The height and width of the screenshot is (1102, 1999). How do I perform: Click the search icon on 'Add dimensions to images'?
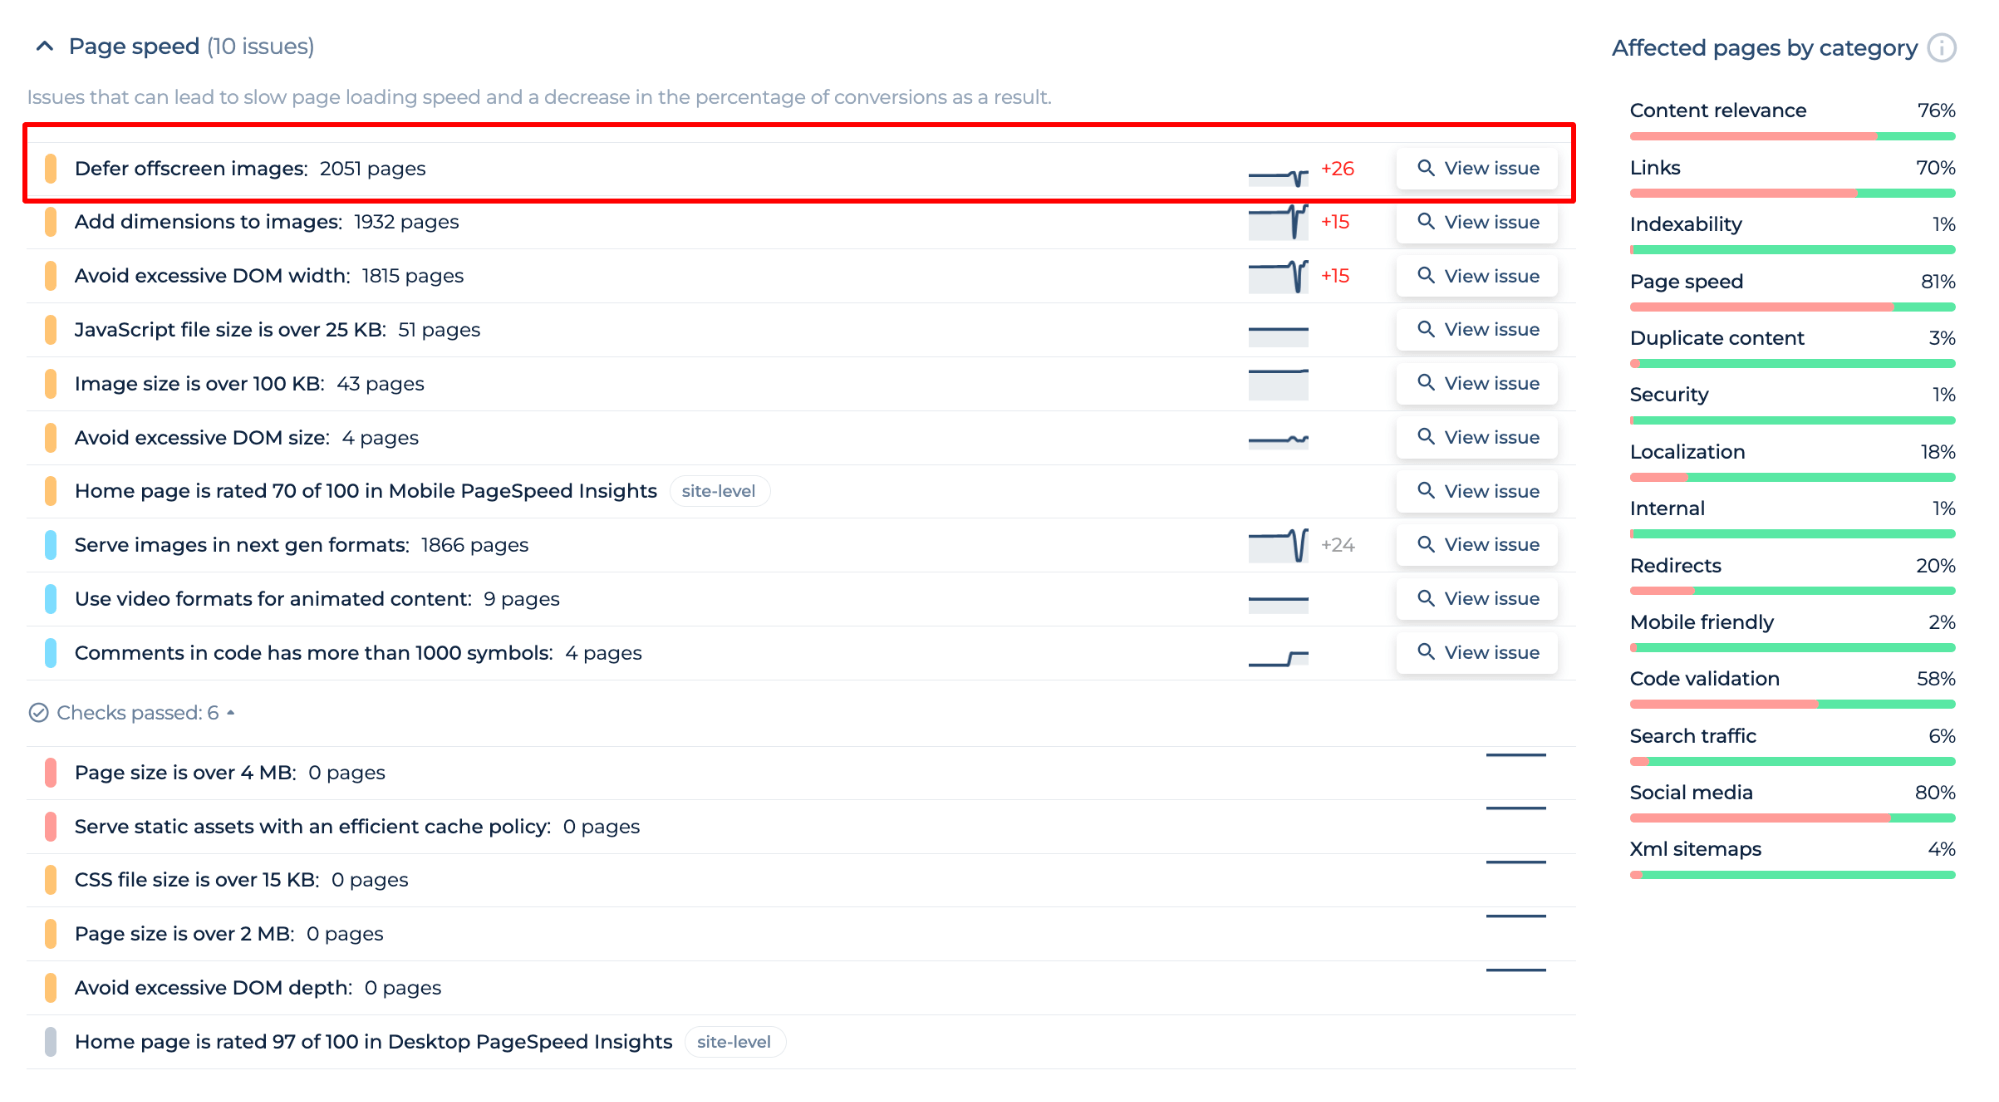click(x=1425, y=221)
